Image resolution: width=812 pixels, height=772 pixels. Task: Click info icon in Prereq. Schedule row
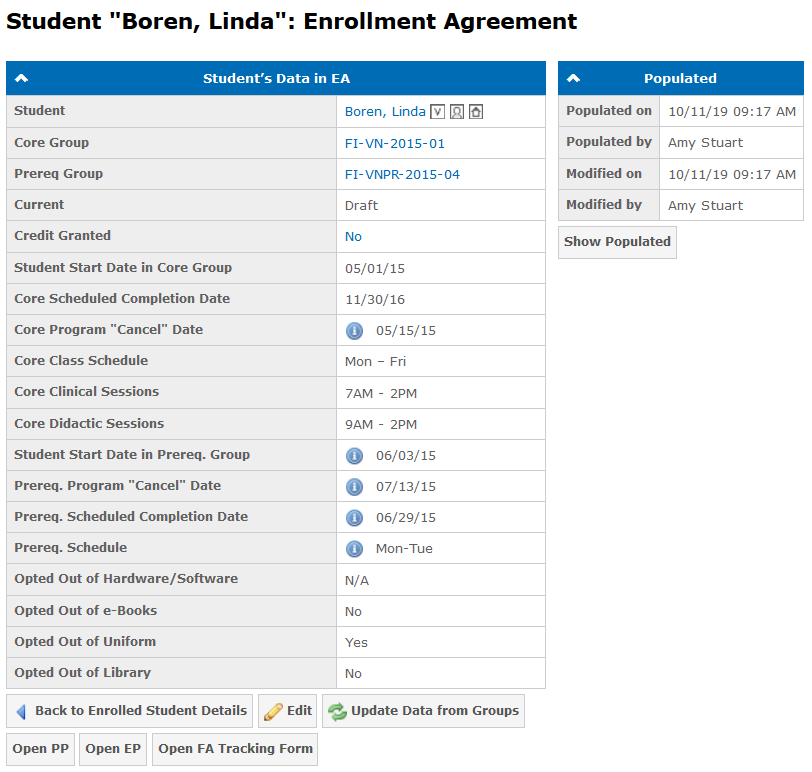[x=354, y=549]
